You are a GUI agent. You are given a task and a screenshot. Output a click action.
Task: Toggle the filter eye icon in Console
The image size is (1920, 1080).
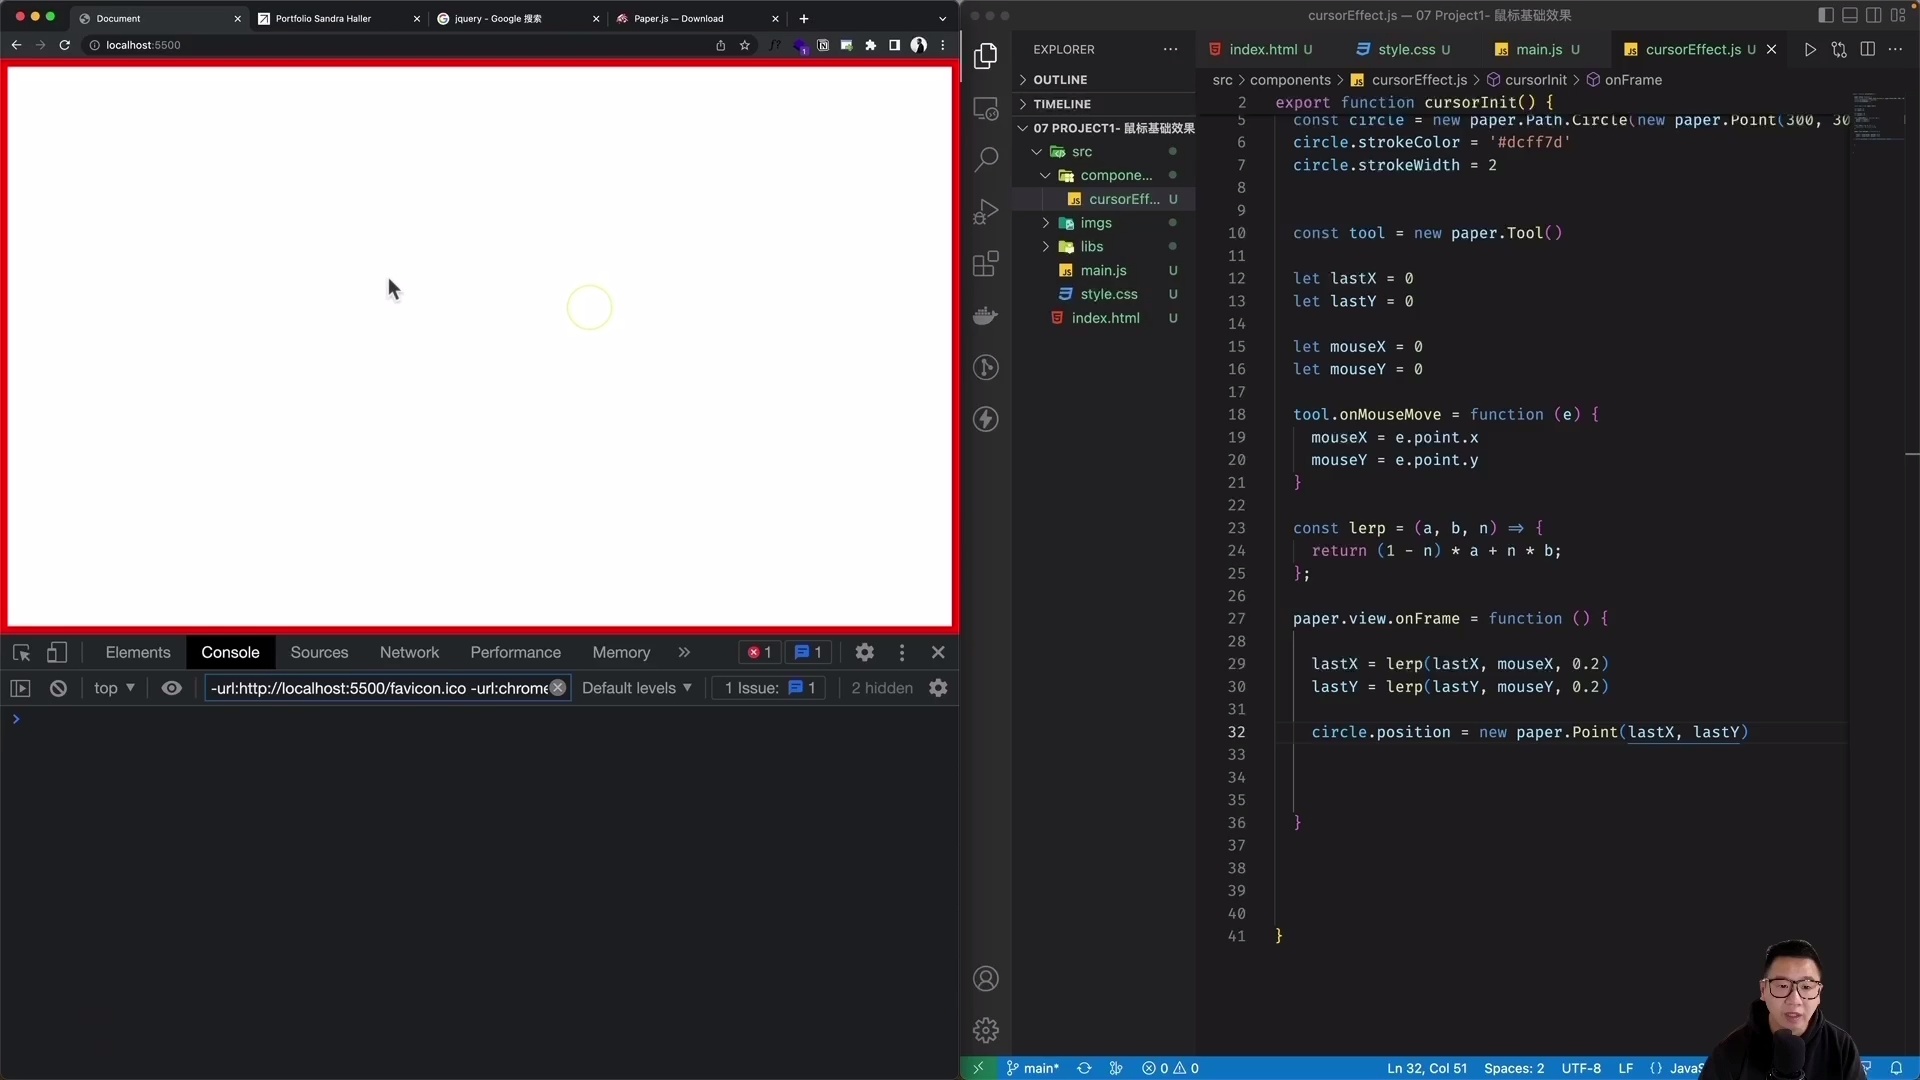click(172, 688)
